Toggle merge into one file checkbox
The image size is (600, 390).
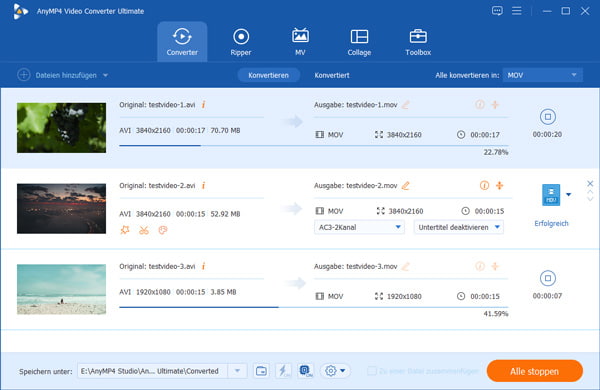point(372,371)
